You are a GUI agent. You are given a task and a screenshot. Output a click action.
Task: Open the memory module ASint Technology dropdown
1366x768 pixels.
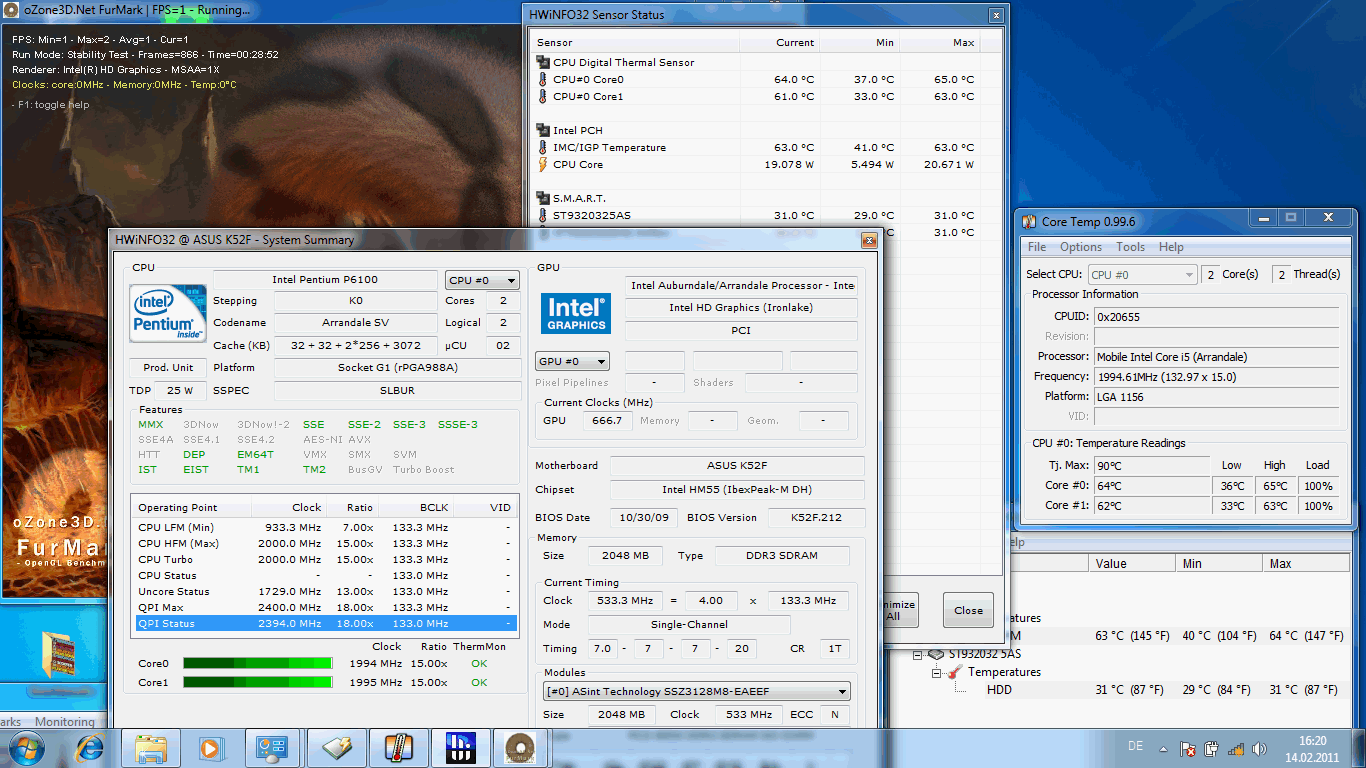point(697,691)
